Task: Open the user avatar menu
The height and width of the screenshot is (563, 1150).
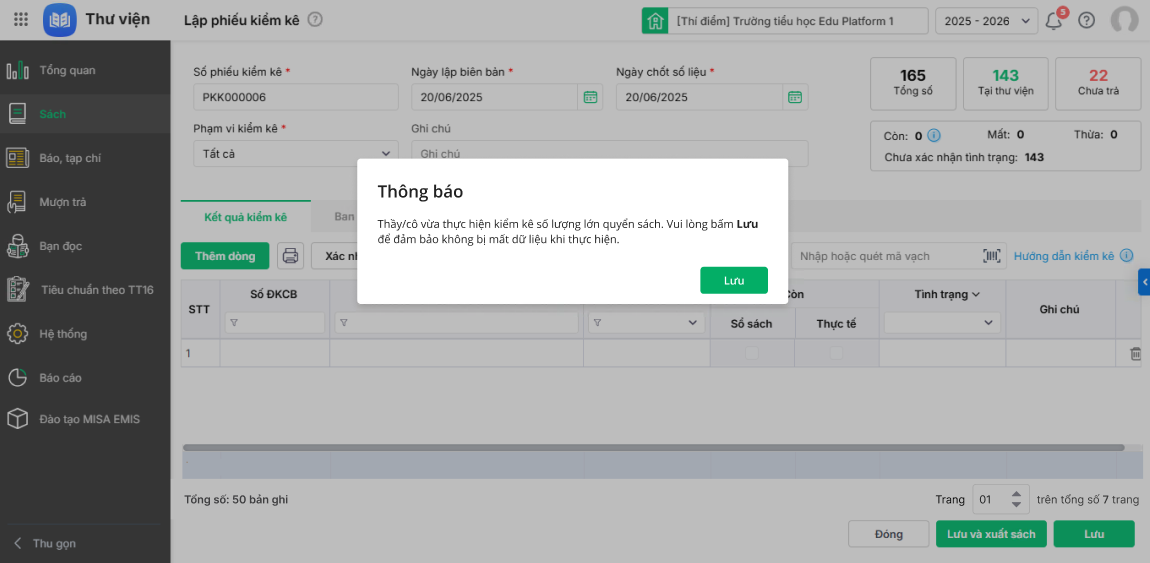Action: (x=1124, y=21)
